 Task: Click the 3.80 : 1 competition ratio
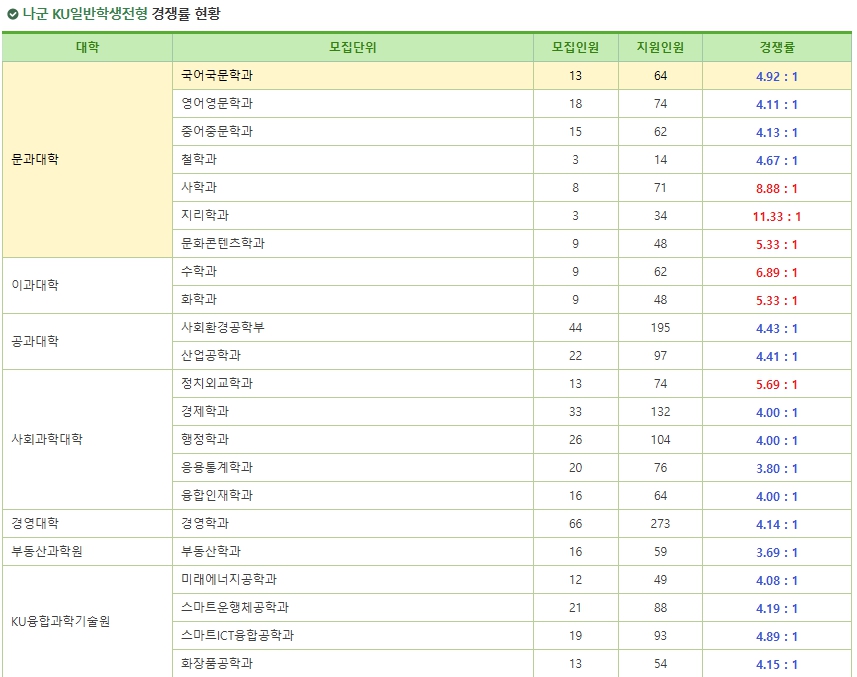pos(777,469)
